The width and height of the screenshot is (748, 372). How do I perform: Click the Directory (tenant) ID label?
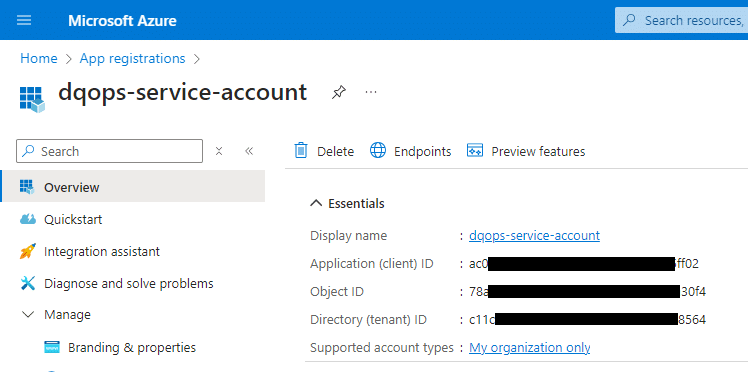coord(368,319)
